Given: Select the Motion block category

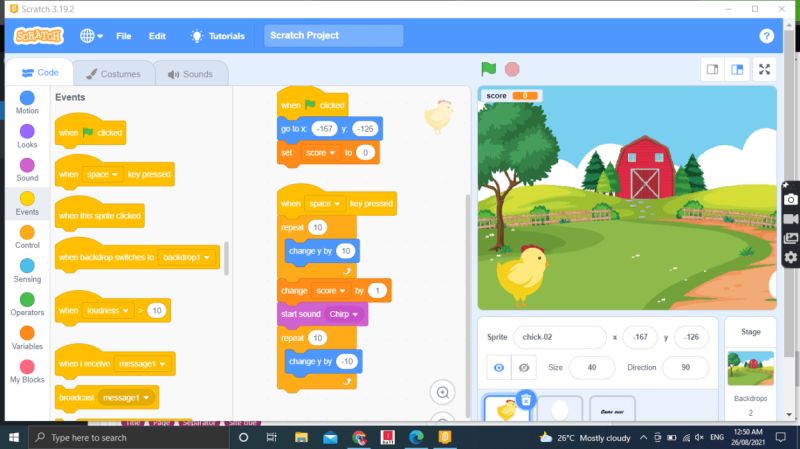Looking at the screenshot, I should [27, 103].
